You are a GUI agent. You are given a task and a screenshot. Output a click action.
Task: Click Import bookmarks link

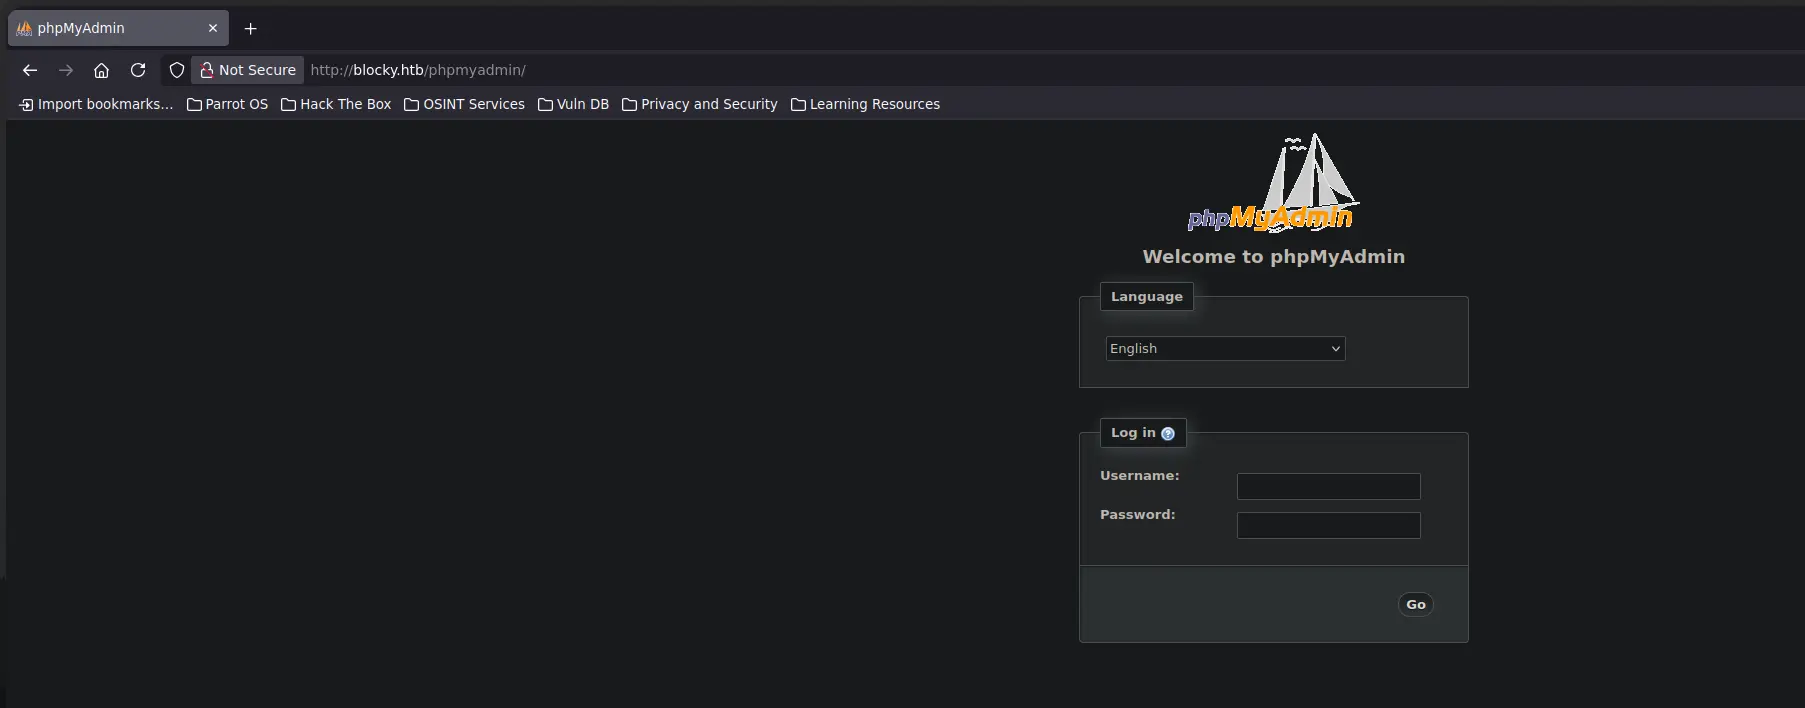coord(96,104)
